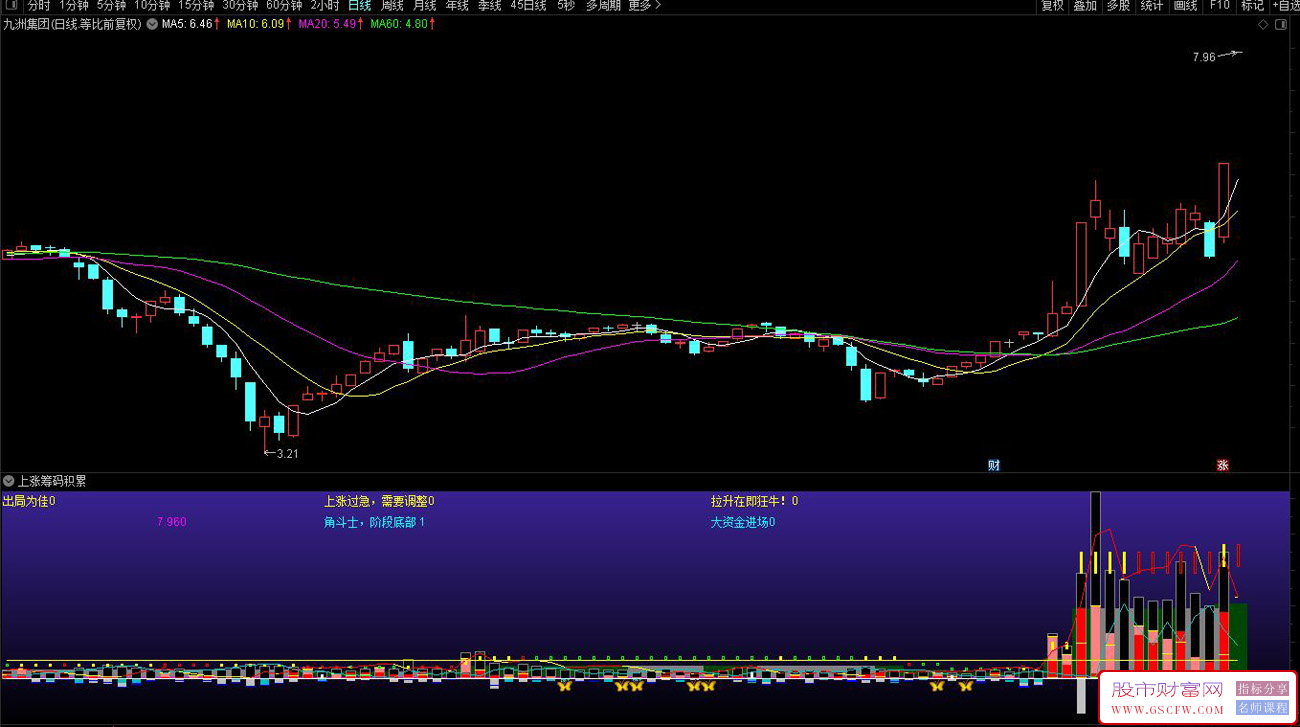
Task: Switch to the 周线 weekly chart
Action: click(x=392, y=6)
